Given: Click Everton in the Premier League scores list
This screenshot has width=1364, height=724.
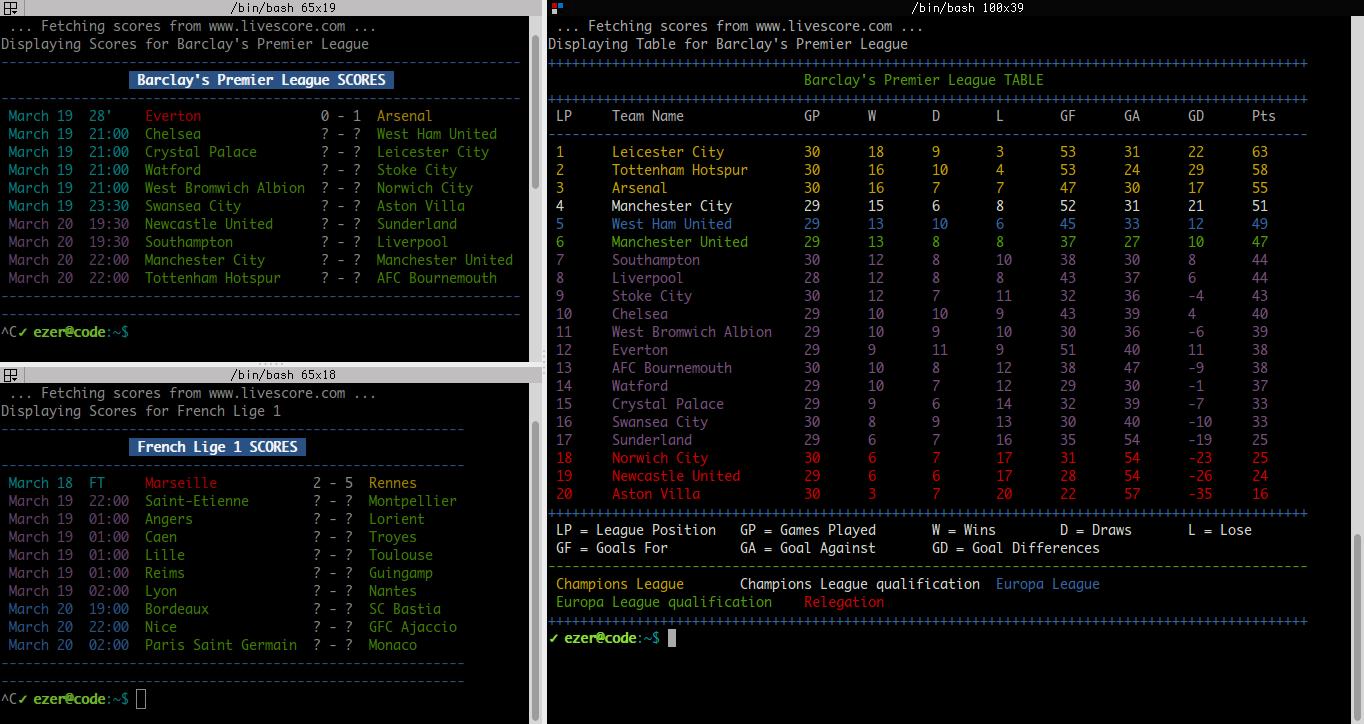Looking at the screenshot, I should (173, 116).
